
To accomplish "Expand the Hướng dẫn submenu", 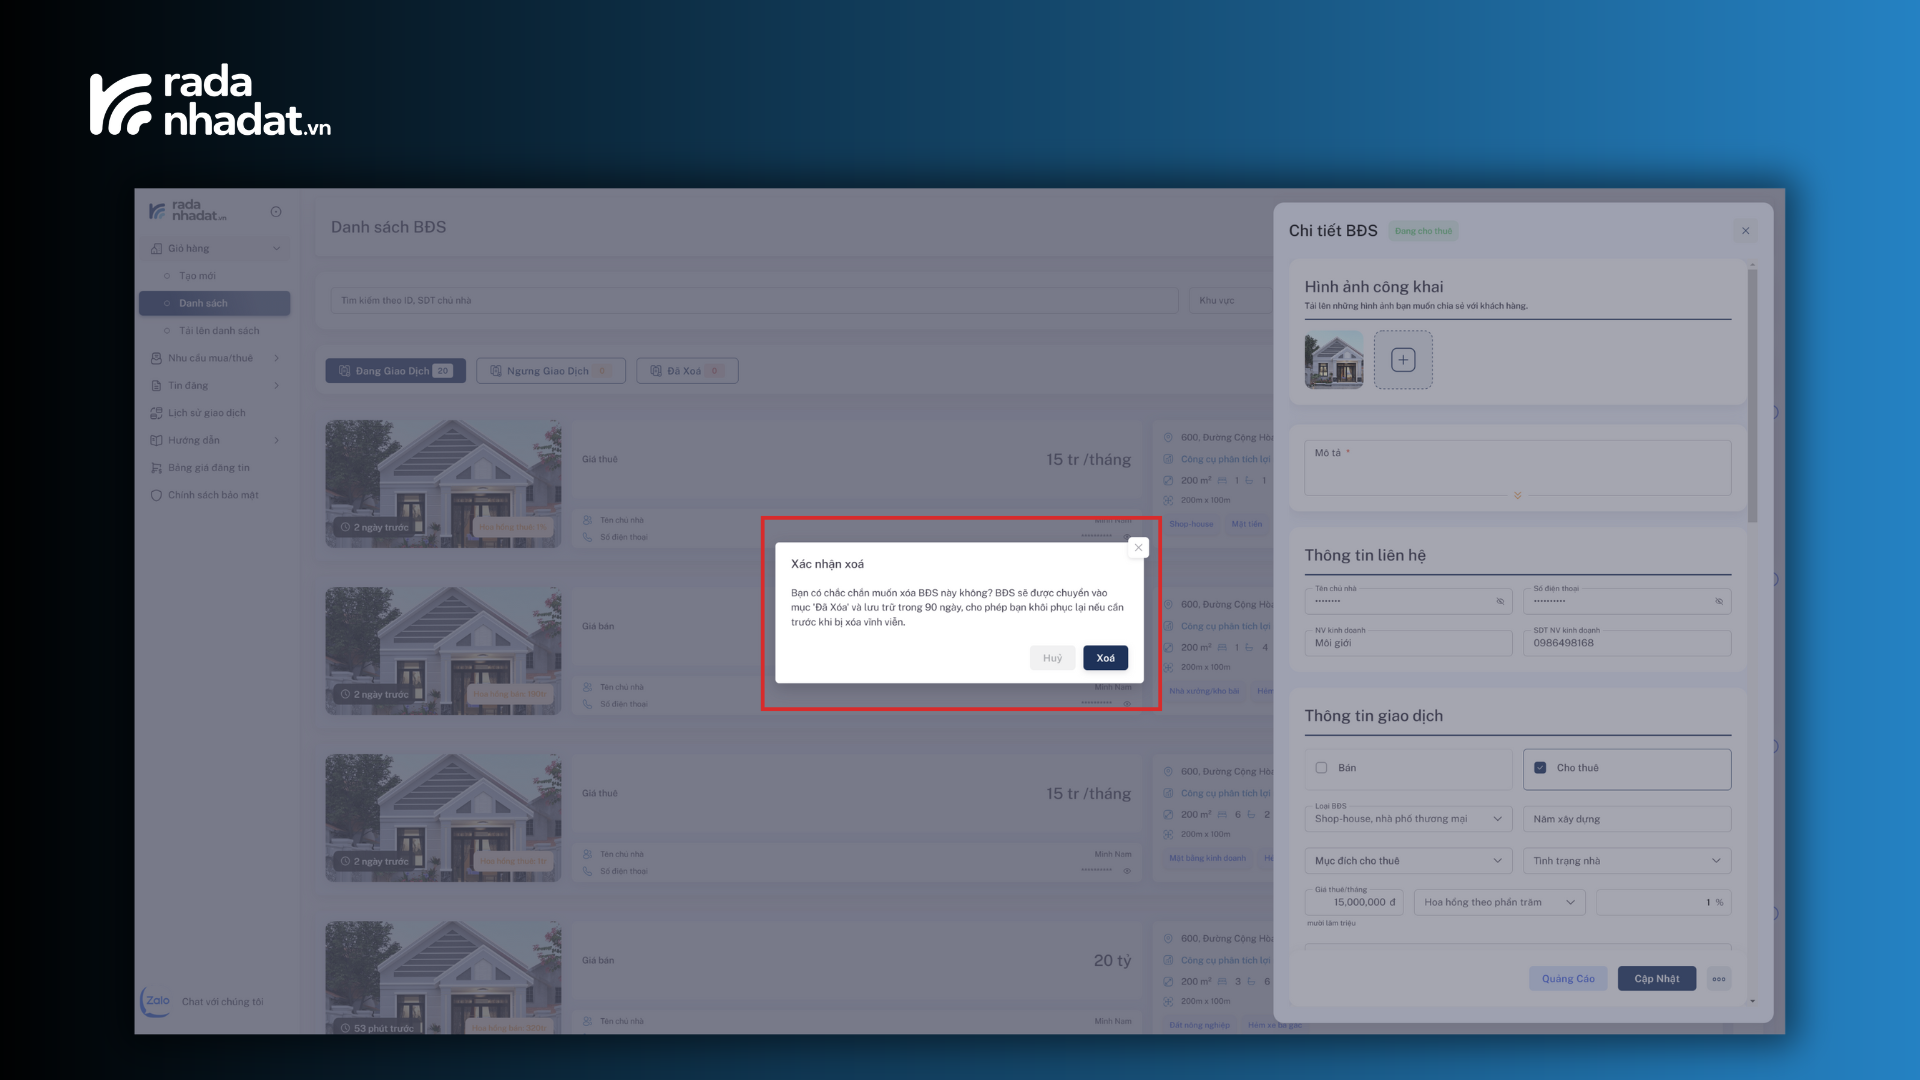I will coord(277,440).
